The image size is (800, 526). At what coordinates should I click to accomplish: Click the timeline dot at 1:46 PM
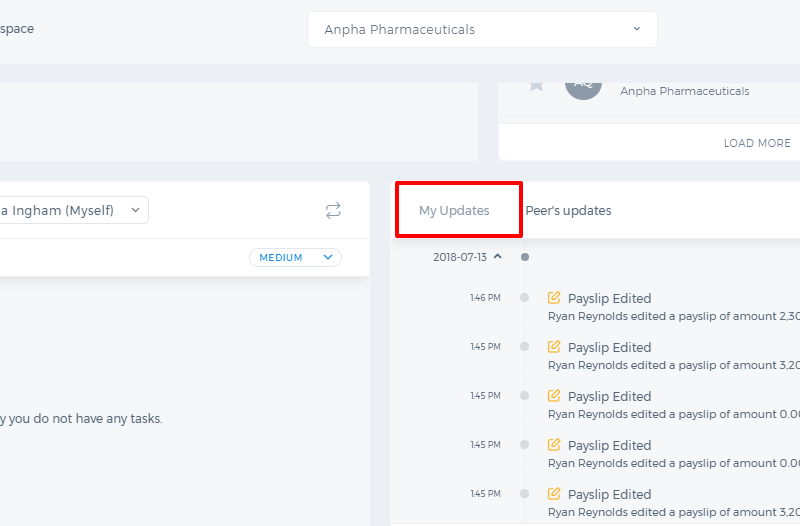524,297
